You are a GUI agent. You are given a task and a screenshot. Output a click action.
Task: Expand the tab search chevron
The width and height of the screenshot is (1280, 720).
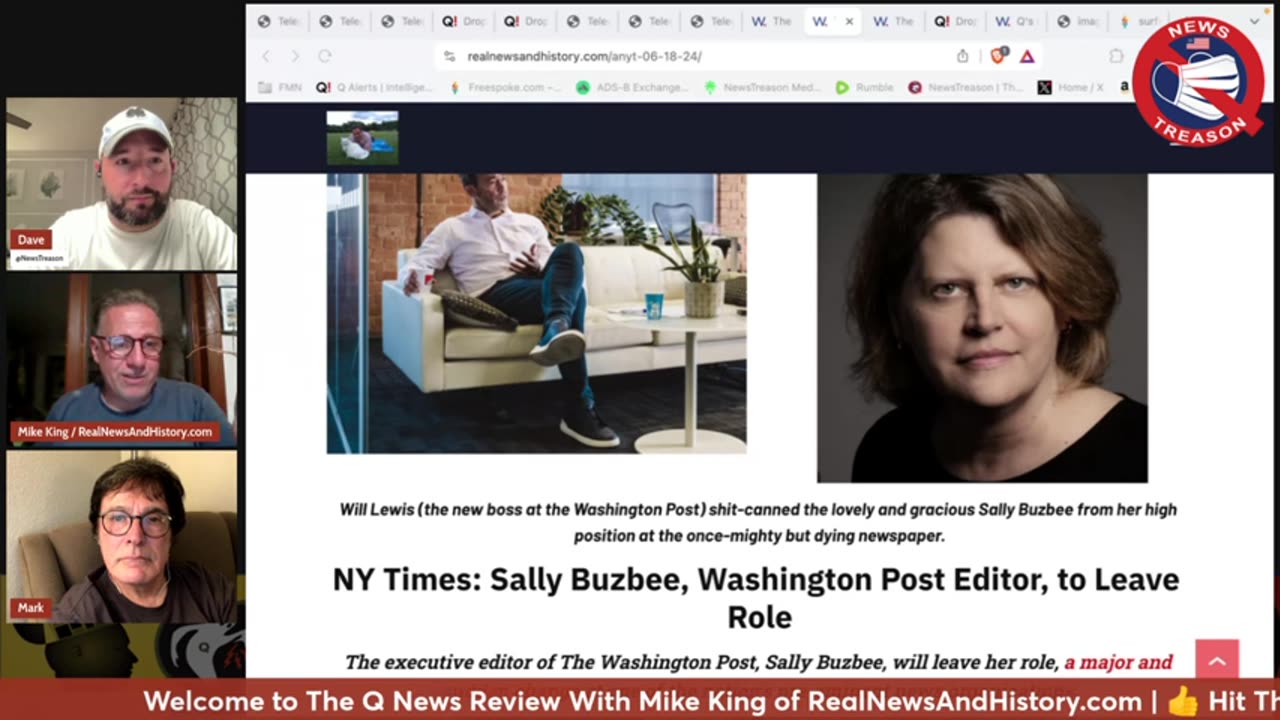pos(1255,21)
